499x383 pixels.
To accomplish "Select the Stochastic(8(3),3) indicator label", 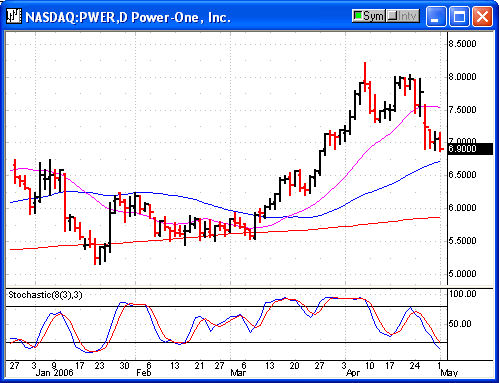I will pos(45,295).
